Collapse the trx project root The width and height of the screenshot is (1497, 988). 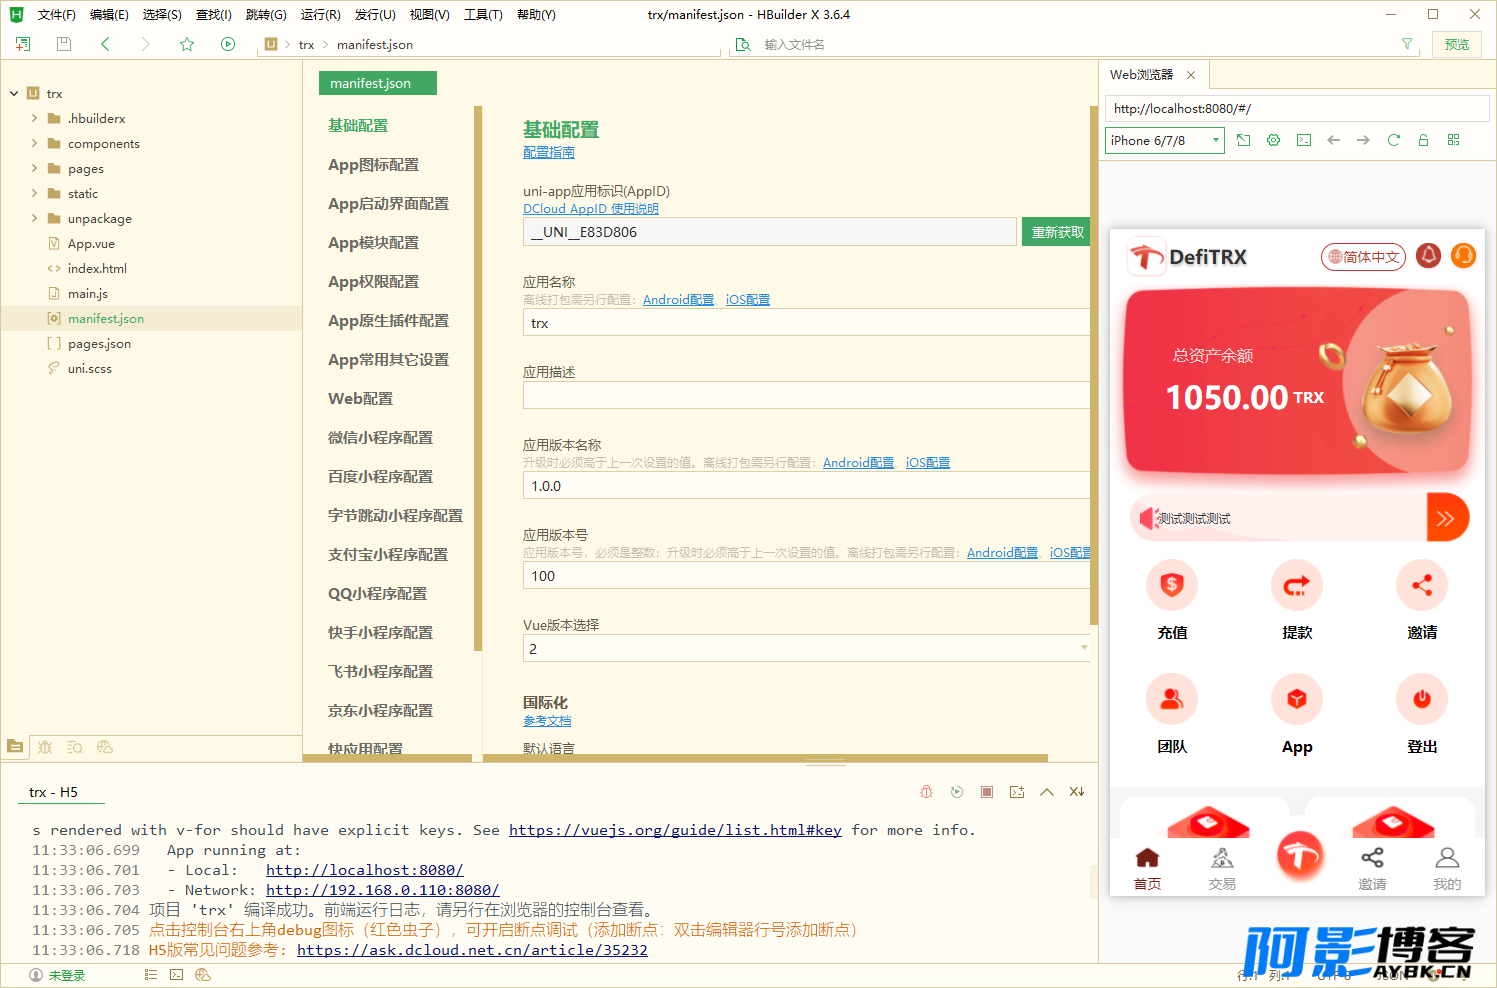14,93
